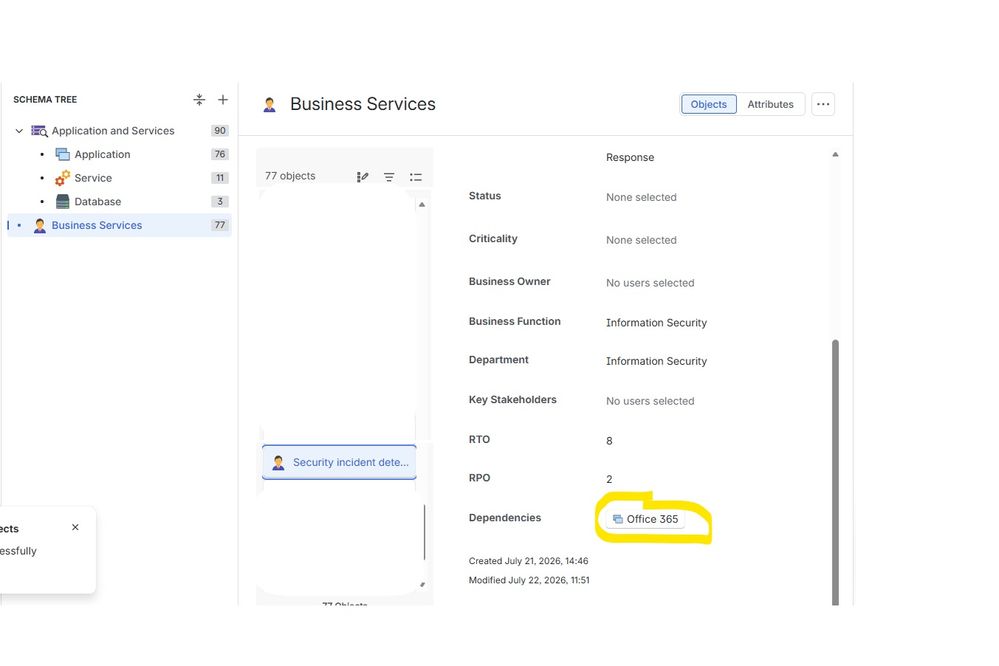Close the notification popup
This screenshot has height=666, width=999.
[75, 527]
